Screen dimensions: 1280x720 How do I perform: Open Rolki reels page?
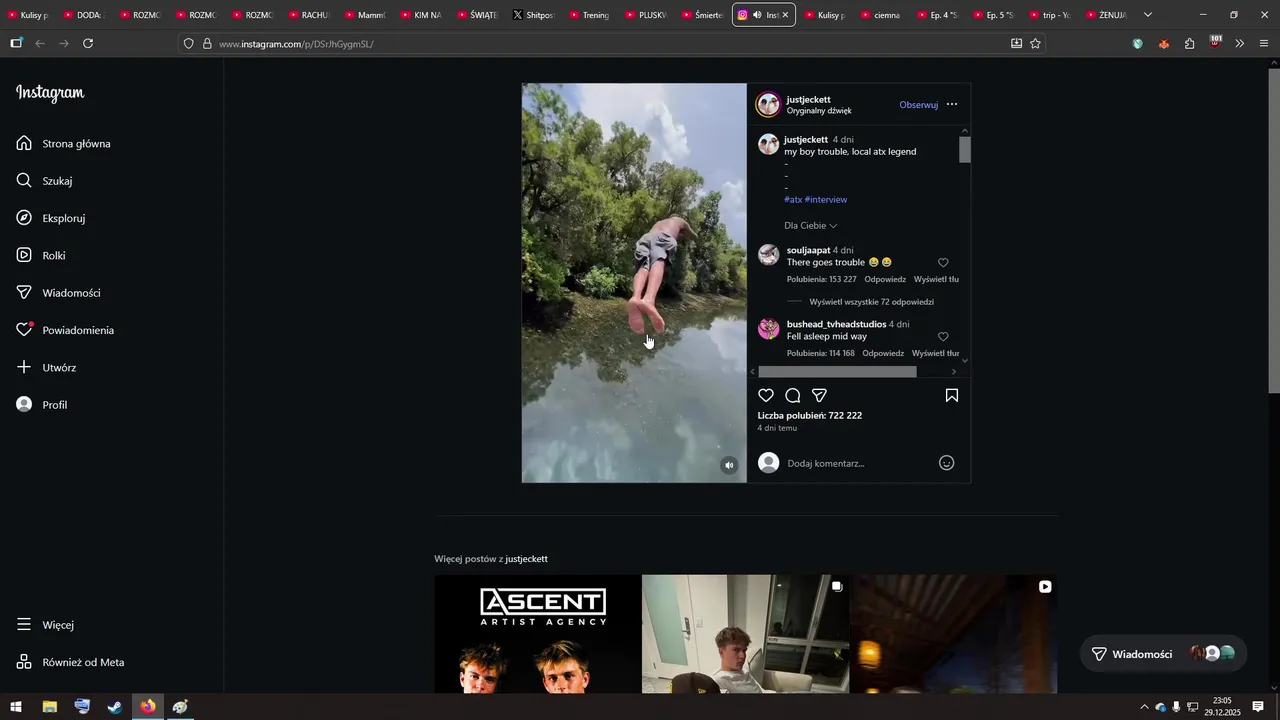tap(41, 256)
